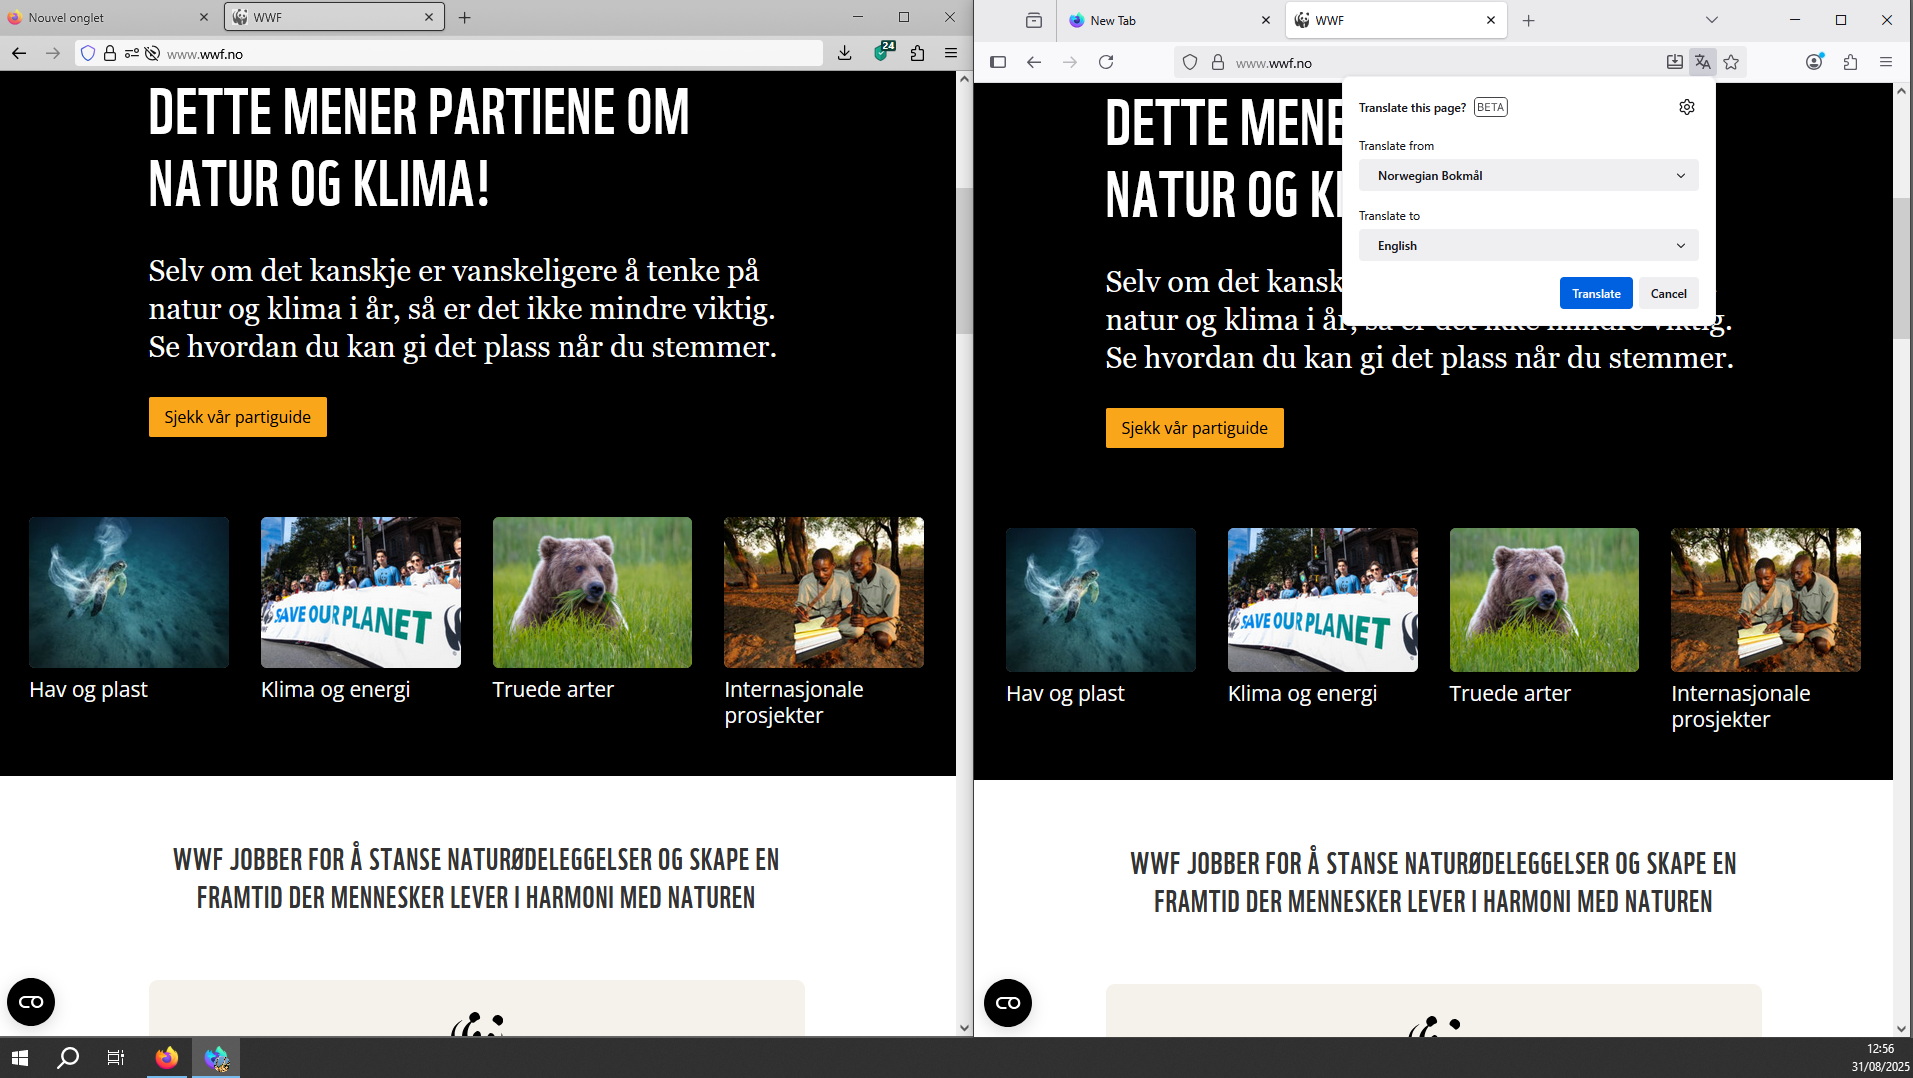Image resolution: width=1913 pixels, height=1078 pixels.
Task: Add a new tab in right browser
Action: tap(1528, 20)
